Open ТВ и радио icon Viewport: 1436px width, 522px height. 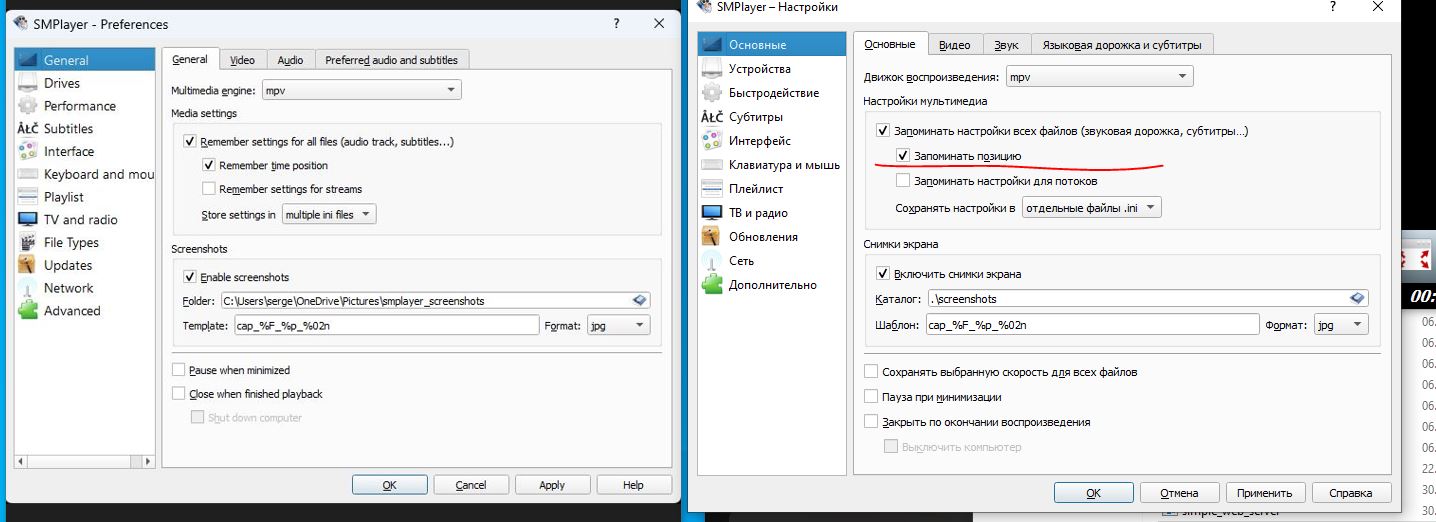(712, 212)
